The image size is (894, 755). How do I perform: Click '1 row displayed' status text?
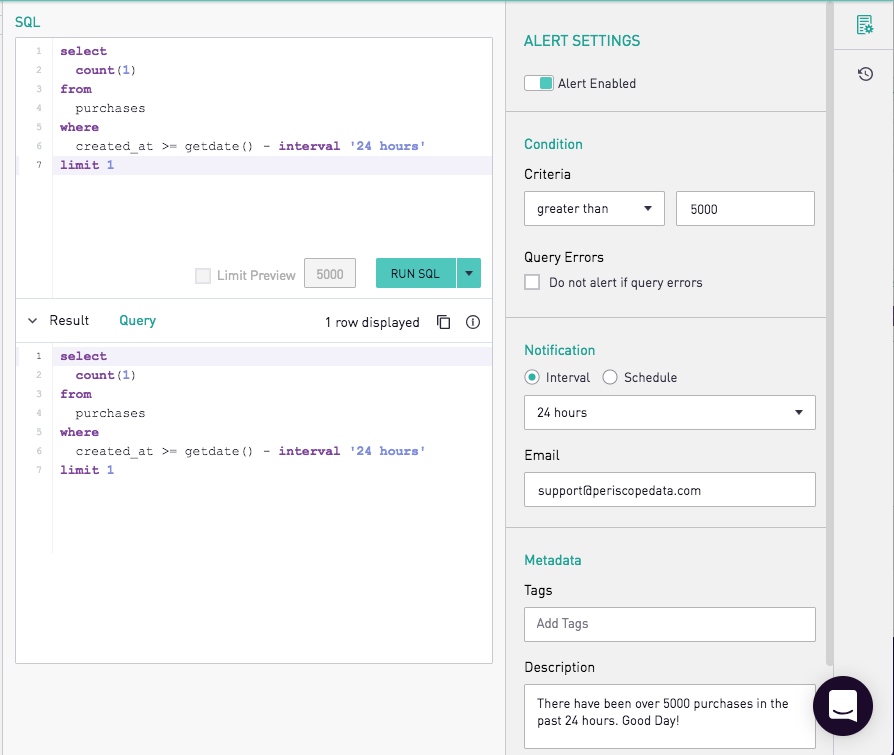point(372,322)
